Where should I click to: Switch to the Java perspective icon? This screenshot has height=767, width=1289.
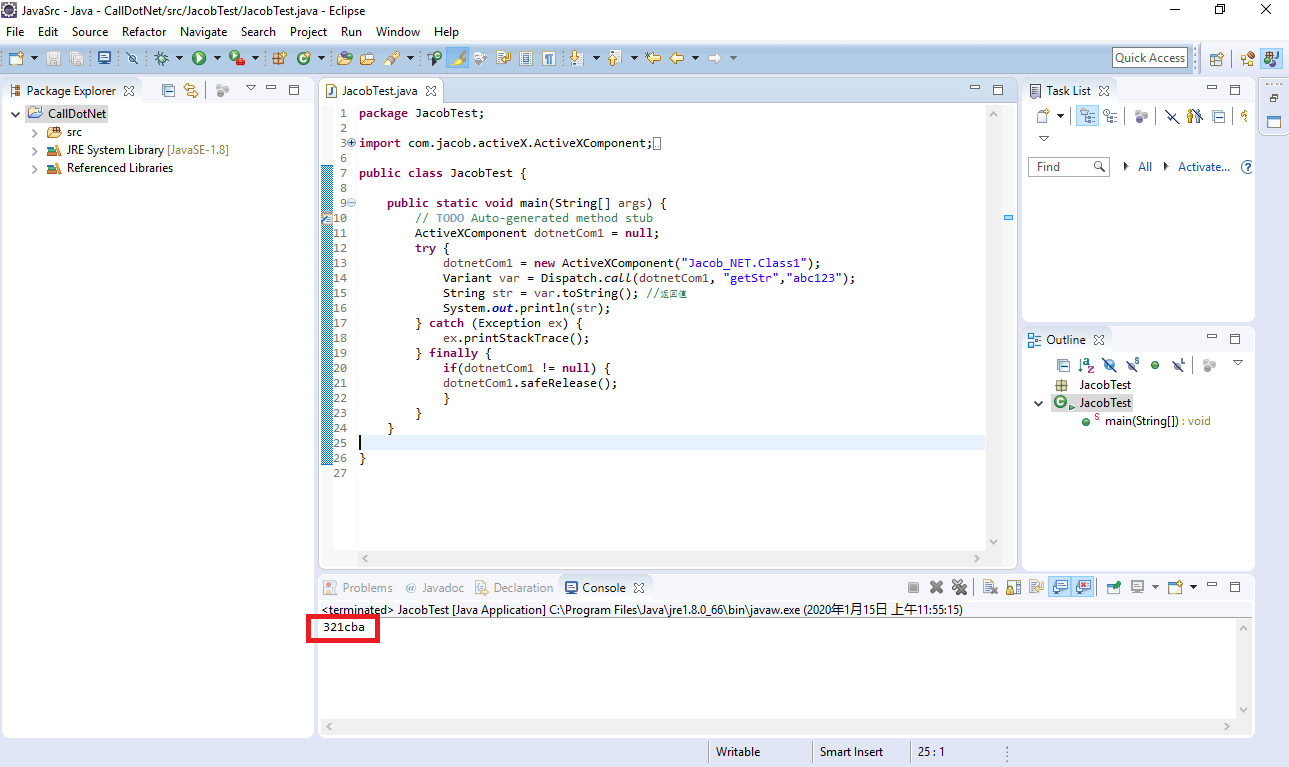tap(1270, 59)
